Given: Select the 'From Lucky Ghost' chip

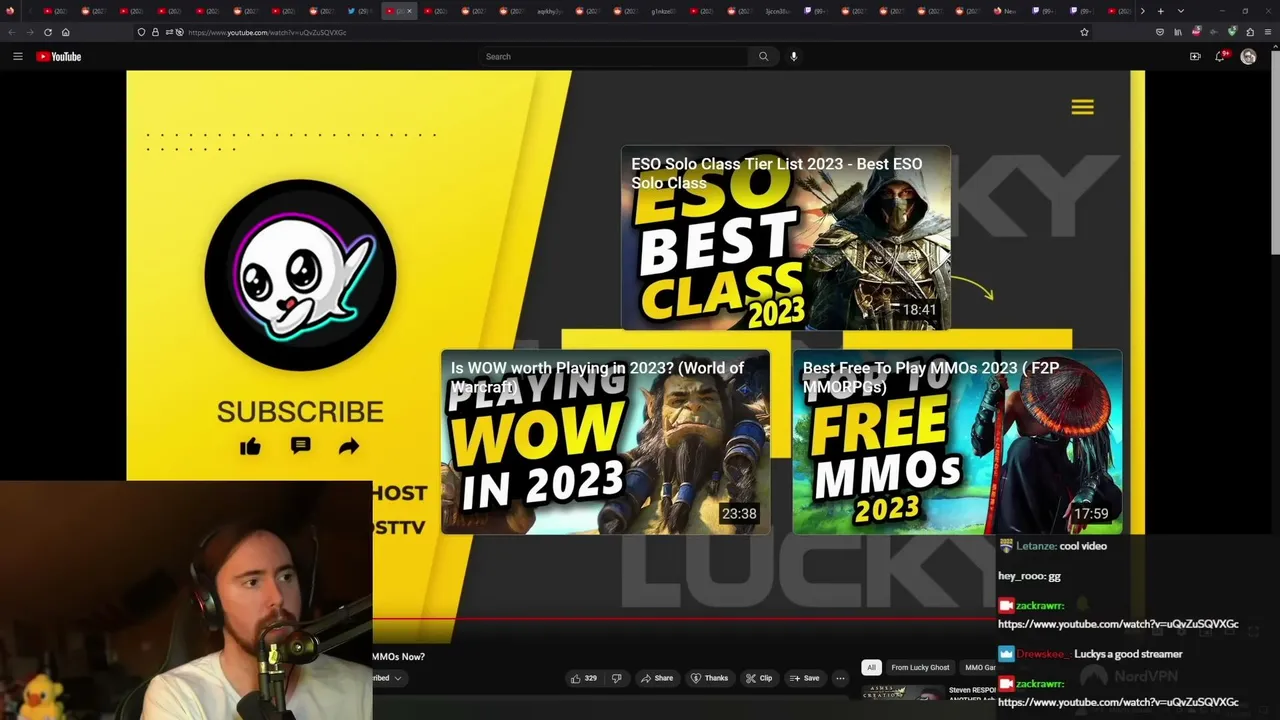Looking at the screenshot, I should click(x=920, y=667).
